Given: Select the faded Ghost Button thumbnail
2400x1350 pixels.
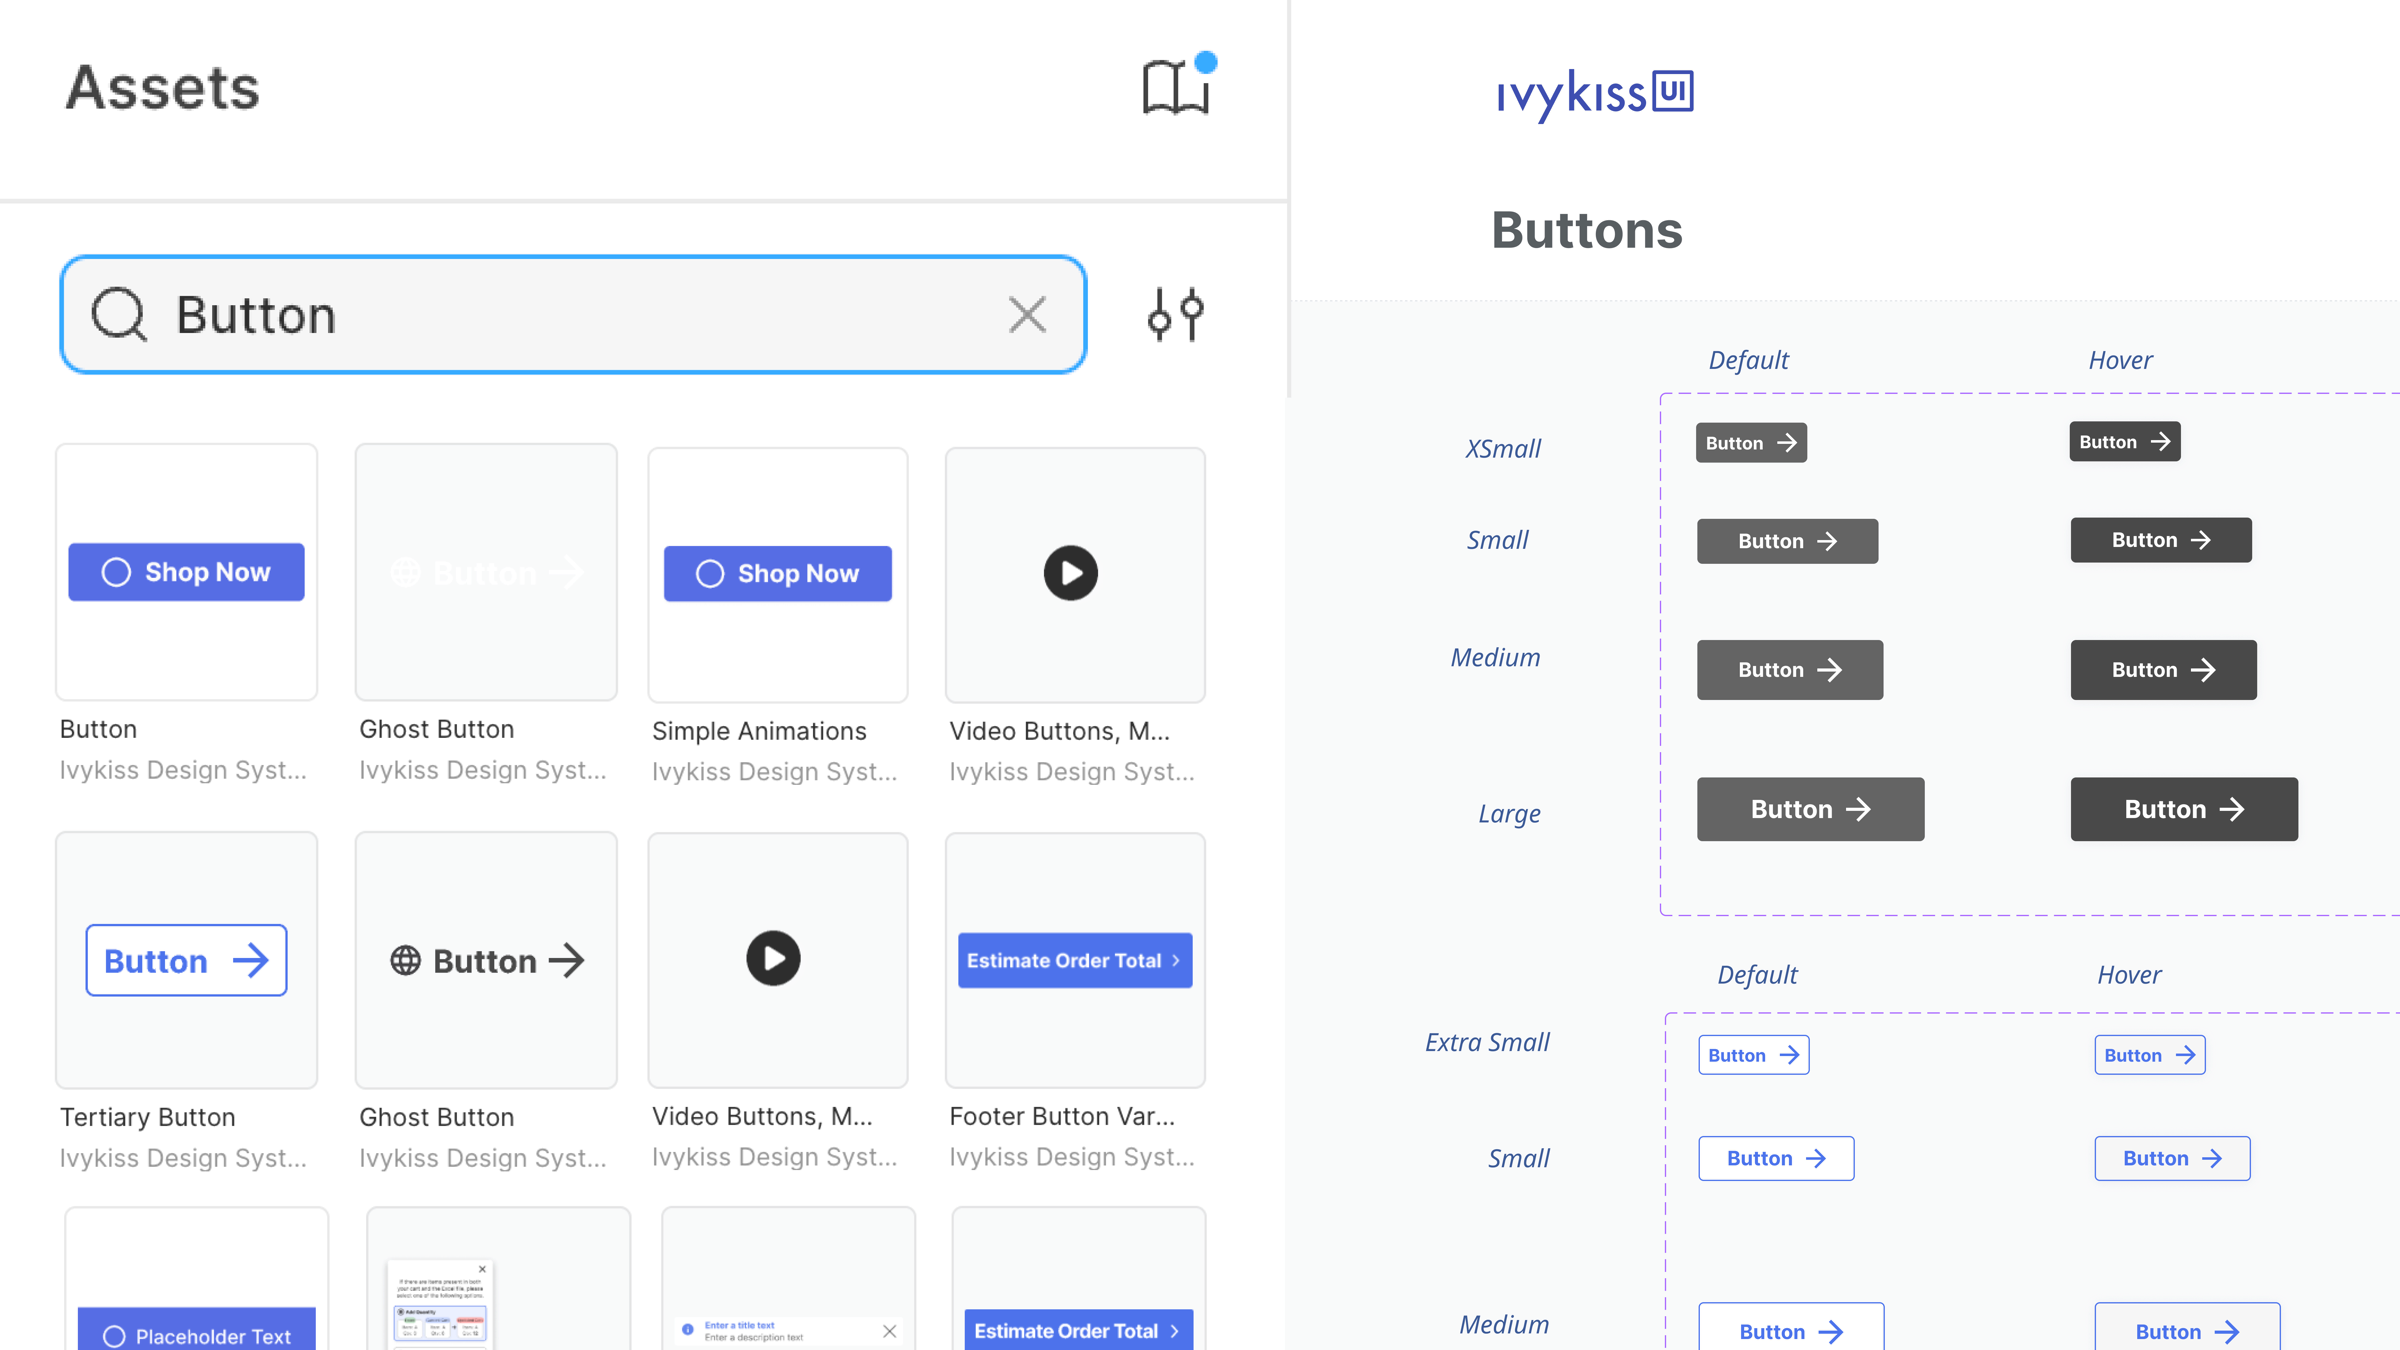Looking at the screenshot, I should (x=486, y=572).
